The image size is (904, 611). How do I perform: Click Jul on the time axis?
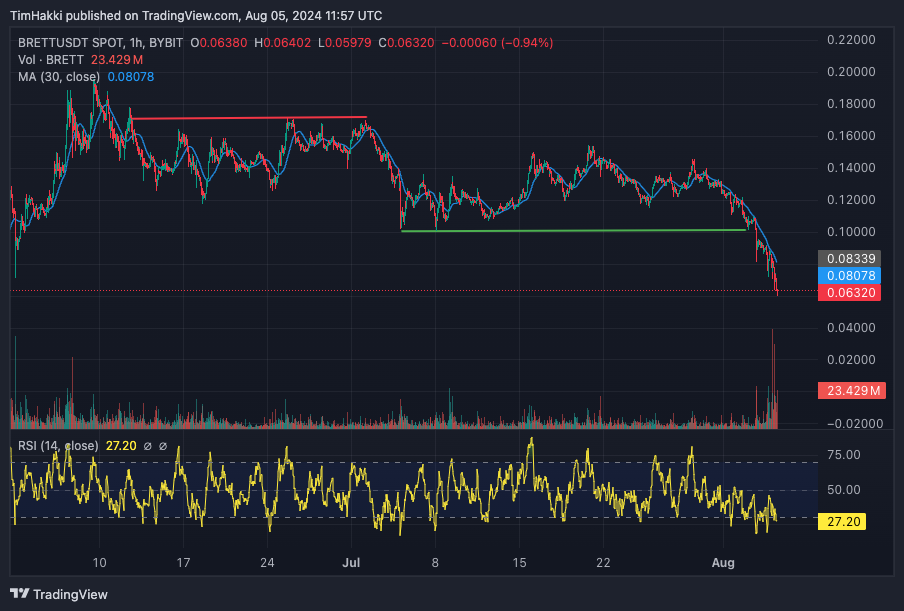351,563
